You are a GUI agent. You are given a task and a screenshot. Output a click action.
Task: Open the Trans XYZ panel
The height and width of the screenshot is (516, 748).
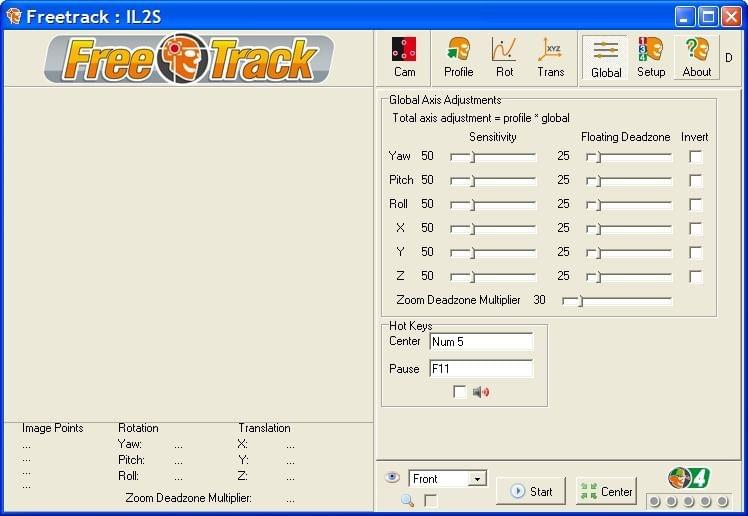point(550,57)
